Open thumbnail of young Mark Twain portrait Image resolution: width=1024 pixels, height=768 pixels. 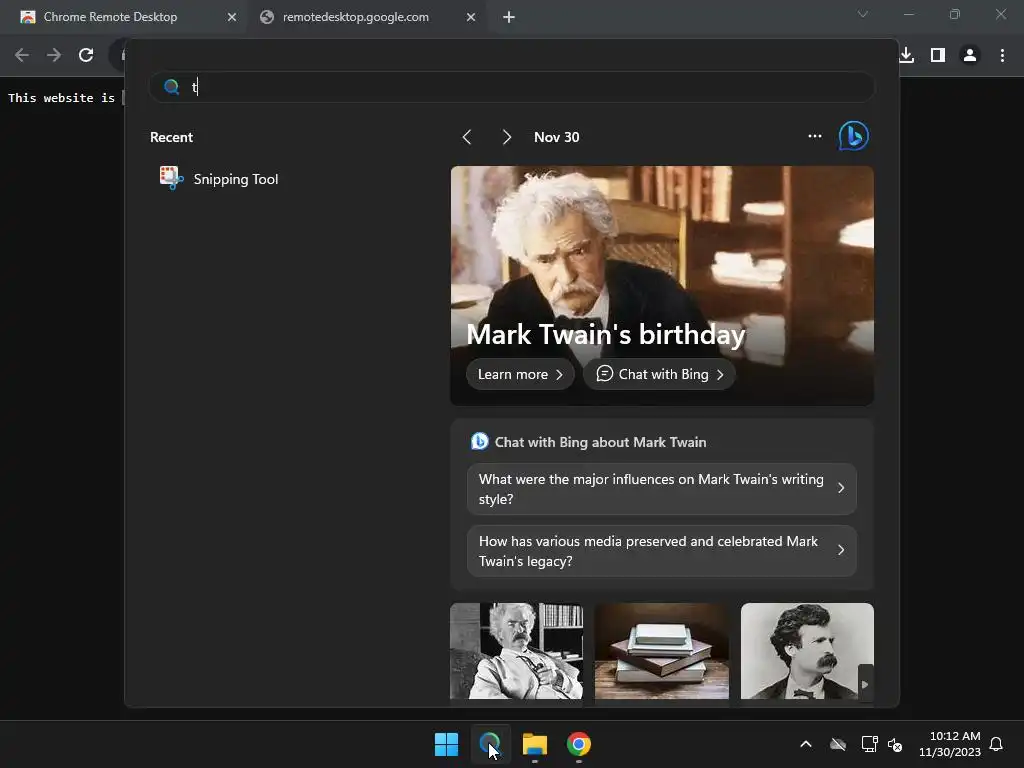point(807,651)
